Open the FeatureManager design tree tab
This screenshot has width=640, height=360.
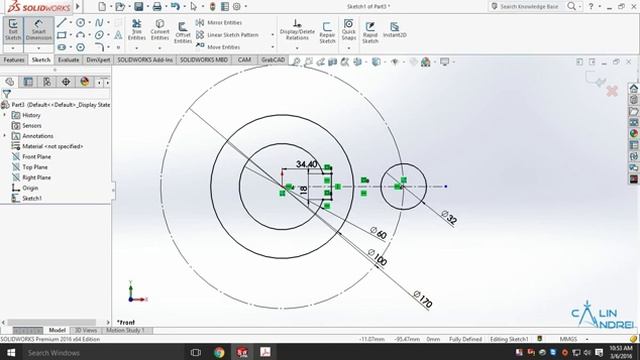[10, 82]
